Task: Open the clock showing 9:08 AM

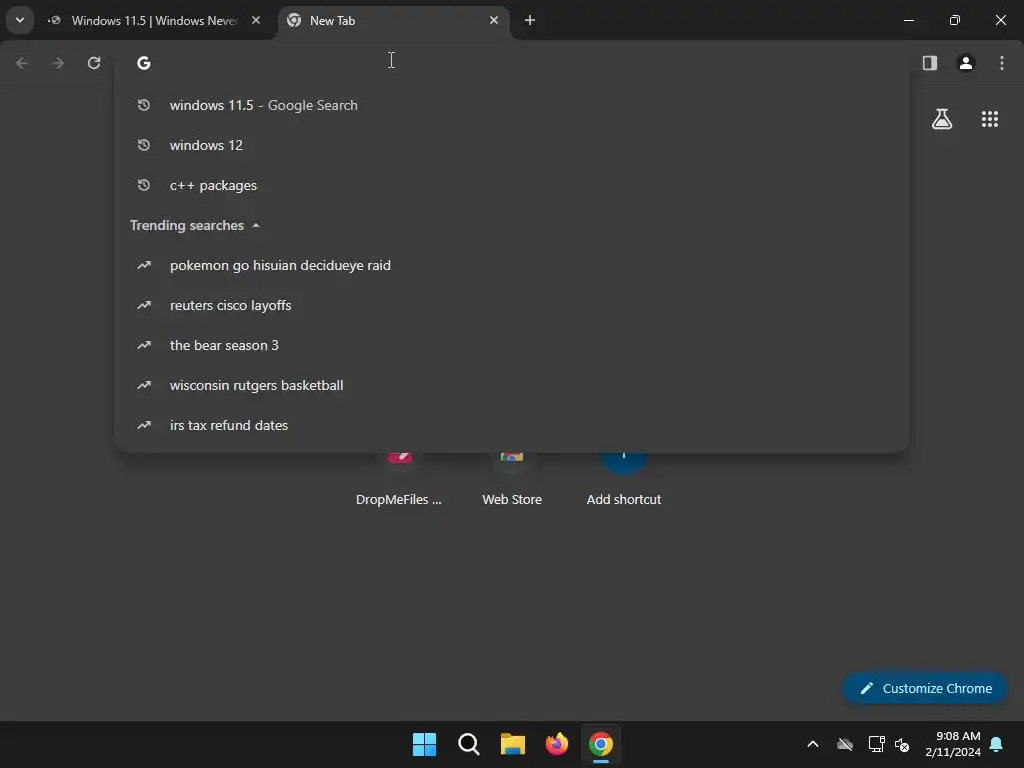Action: click(x=953, y=744)
